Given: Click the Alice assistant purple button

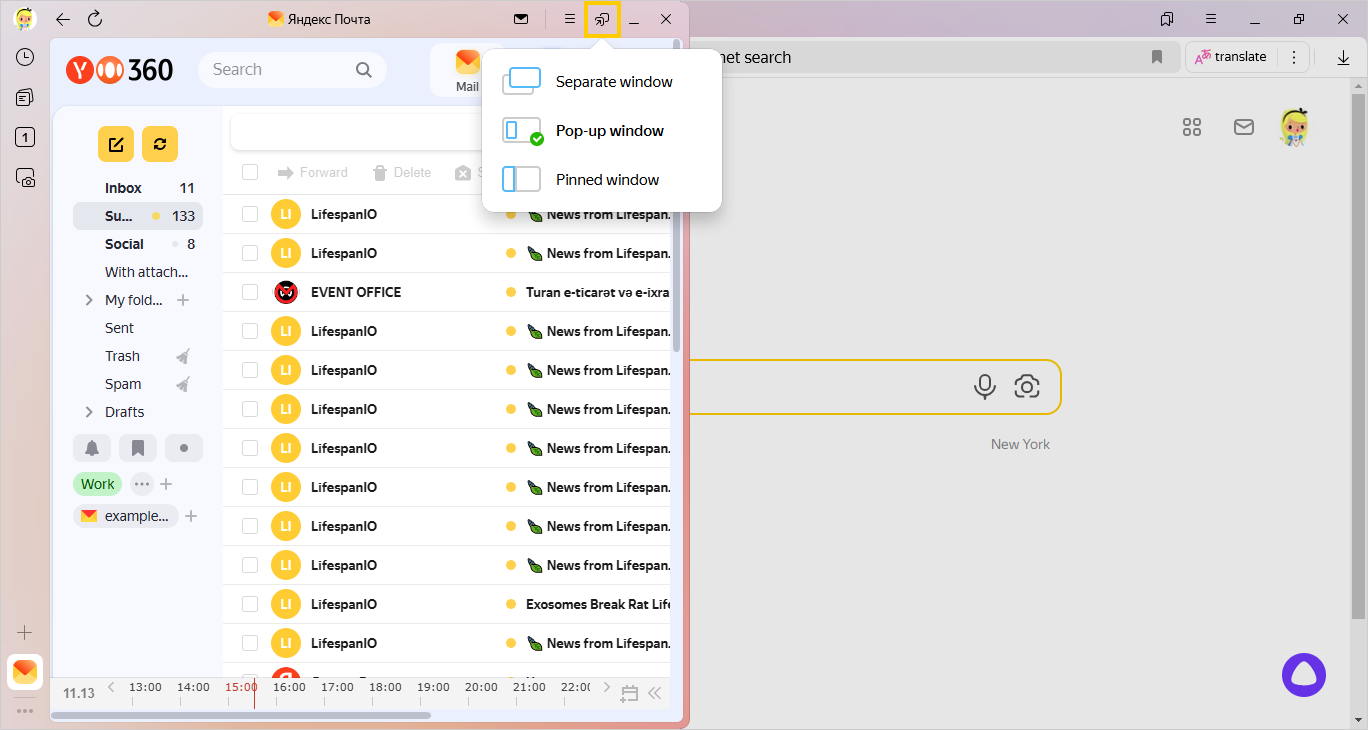Looking at the screenshot, I should 1303,676.
